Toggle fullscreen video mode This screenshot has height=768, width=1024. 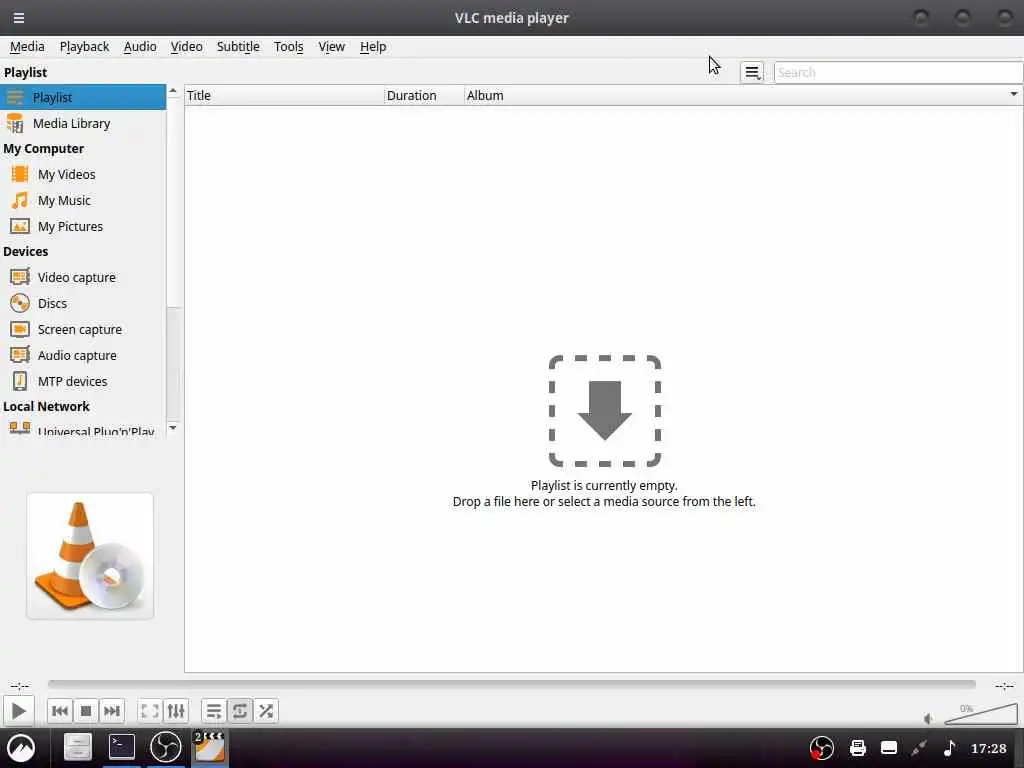click(150, 711)
